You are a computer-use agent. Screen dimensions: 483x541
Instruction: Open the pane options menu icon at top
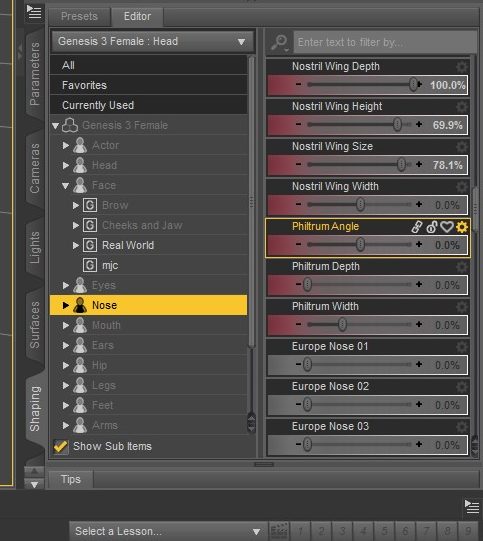[x=34, y=12]
